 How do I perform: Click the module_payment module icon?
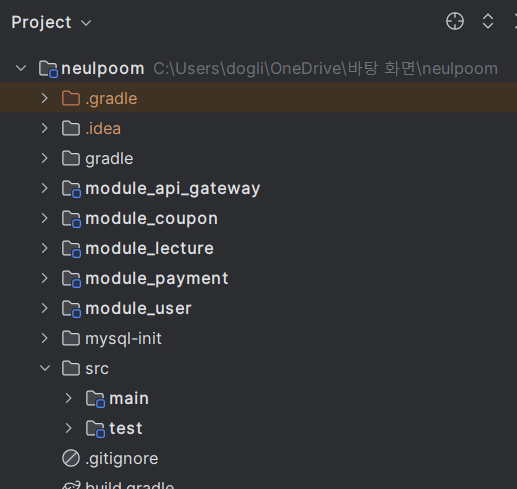coord(71,279)
